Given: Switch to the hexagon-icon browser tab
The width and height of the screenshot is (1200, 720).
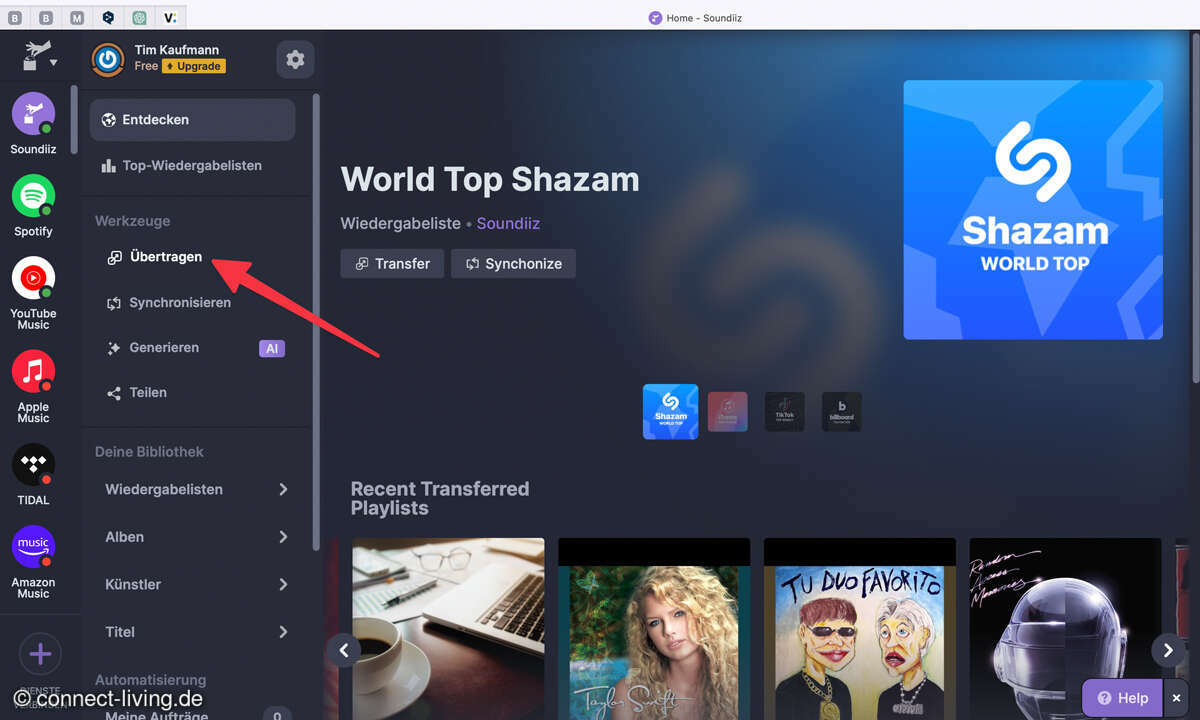Looking at the screenshot, I should pos(108,17).
